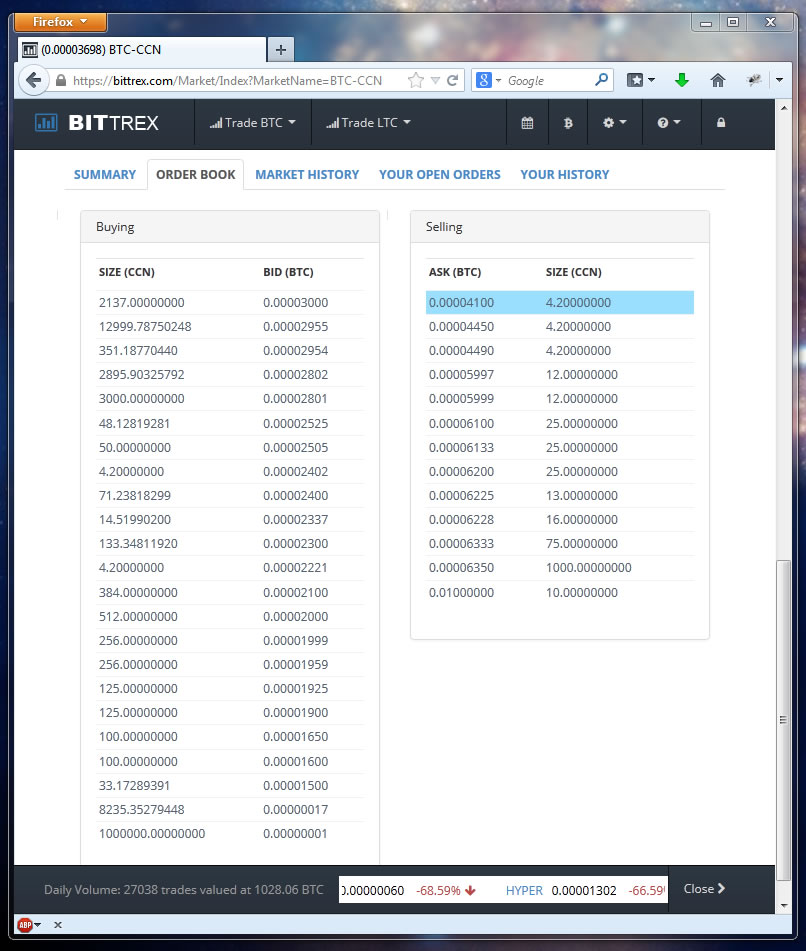806x951 pixels.
Task: Click ask price 0.00004450
Action: pos(462,326)
